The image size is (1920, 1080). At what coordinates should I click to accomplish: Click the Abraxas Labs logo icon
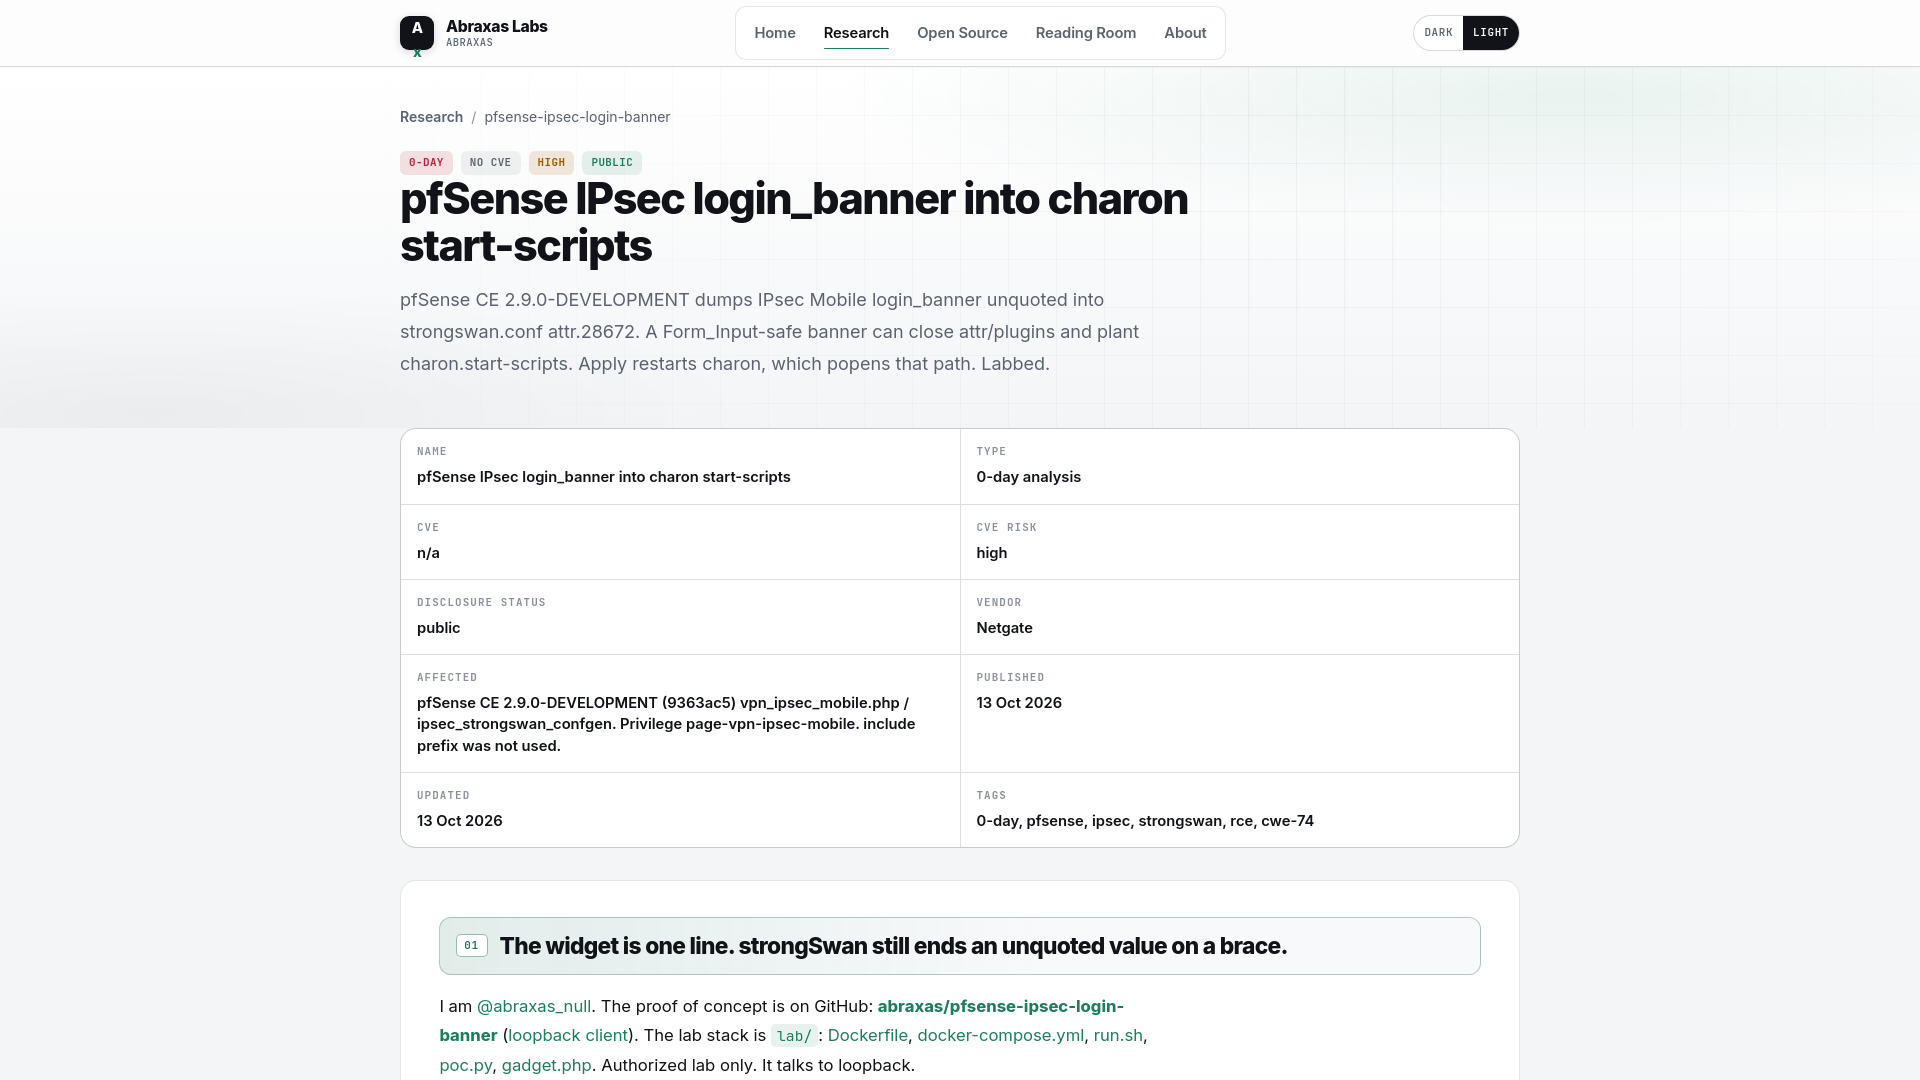tap(417, 33)
